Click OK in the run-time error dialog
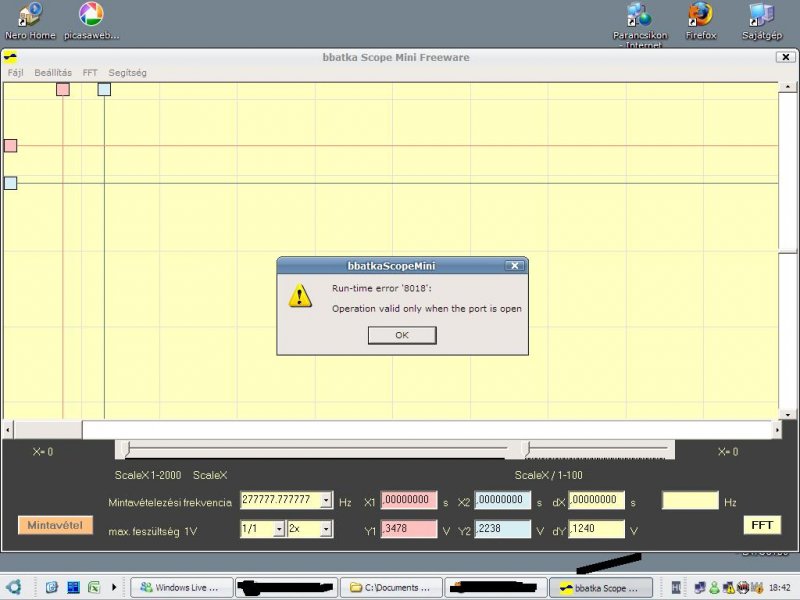Image resolution: width=800 pixels, height=600 pixels. pyautogui.click(x=402, y=335)
